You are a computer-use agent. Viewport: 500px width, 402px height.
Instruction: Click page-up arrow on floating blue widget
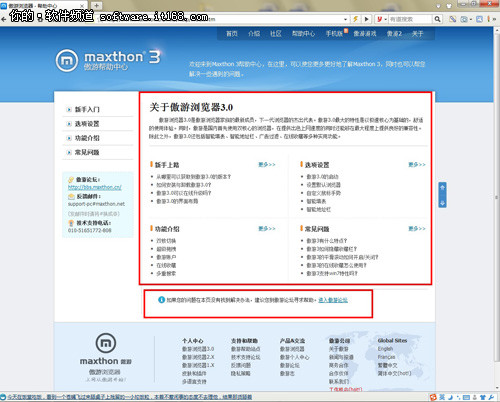[442, 188]
